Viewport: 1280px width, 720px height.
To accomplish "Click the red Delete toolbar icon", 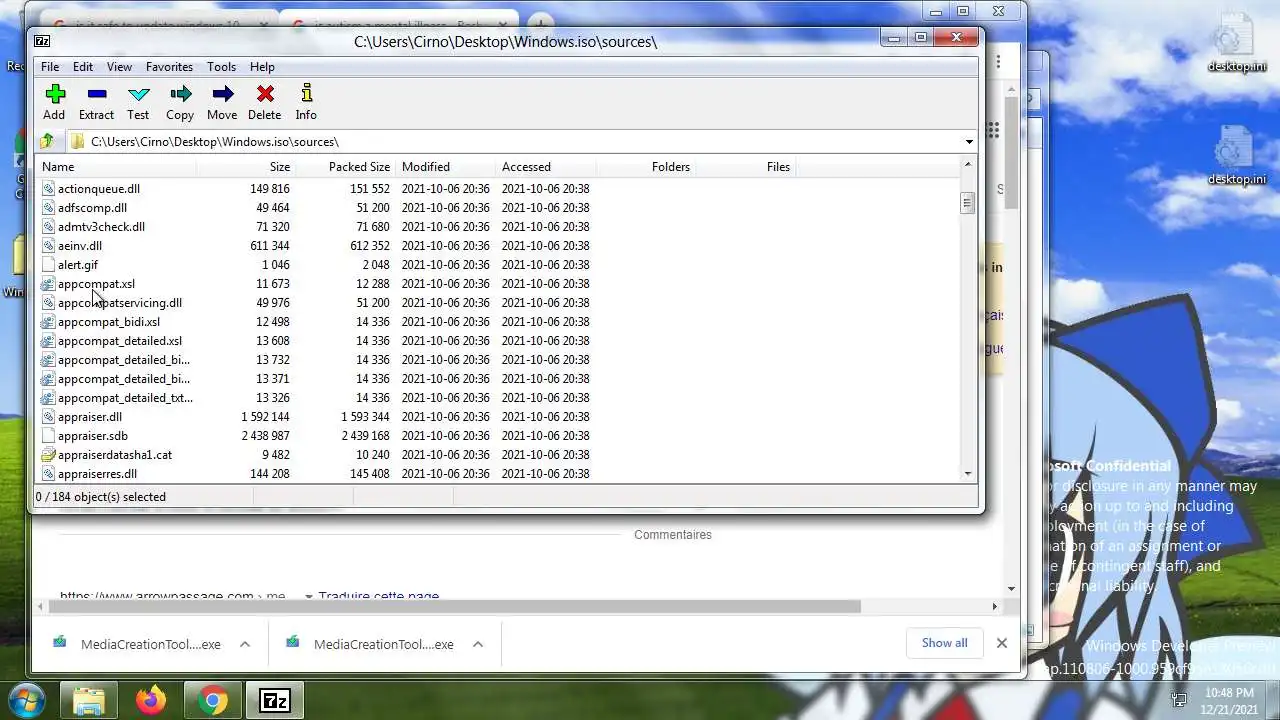I will point(265,94).
